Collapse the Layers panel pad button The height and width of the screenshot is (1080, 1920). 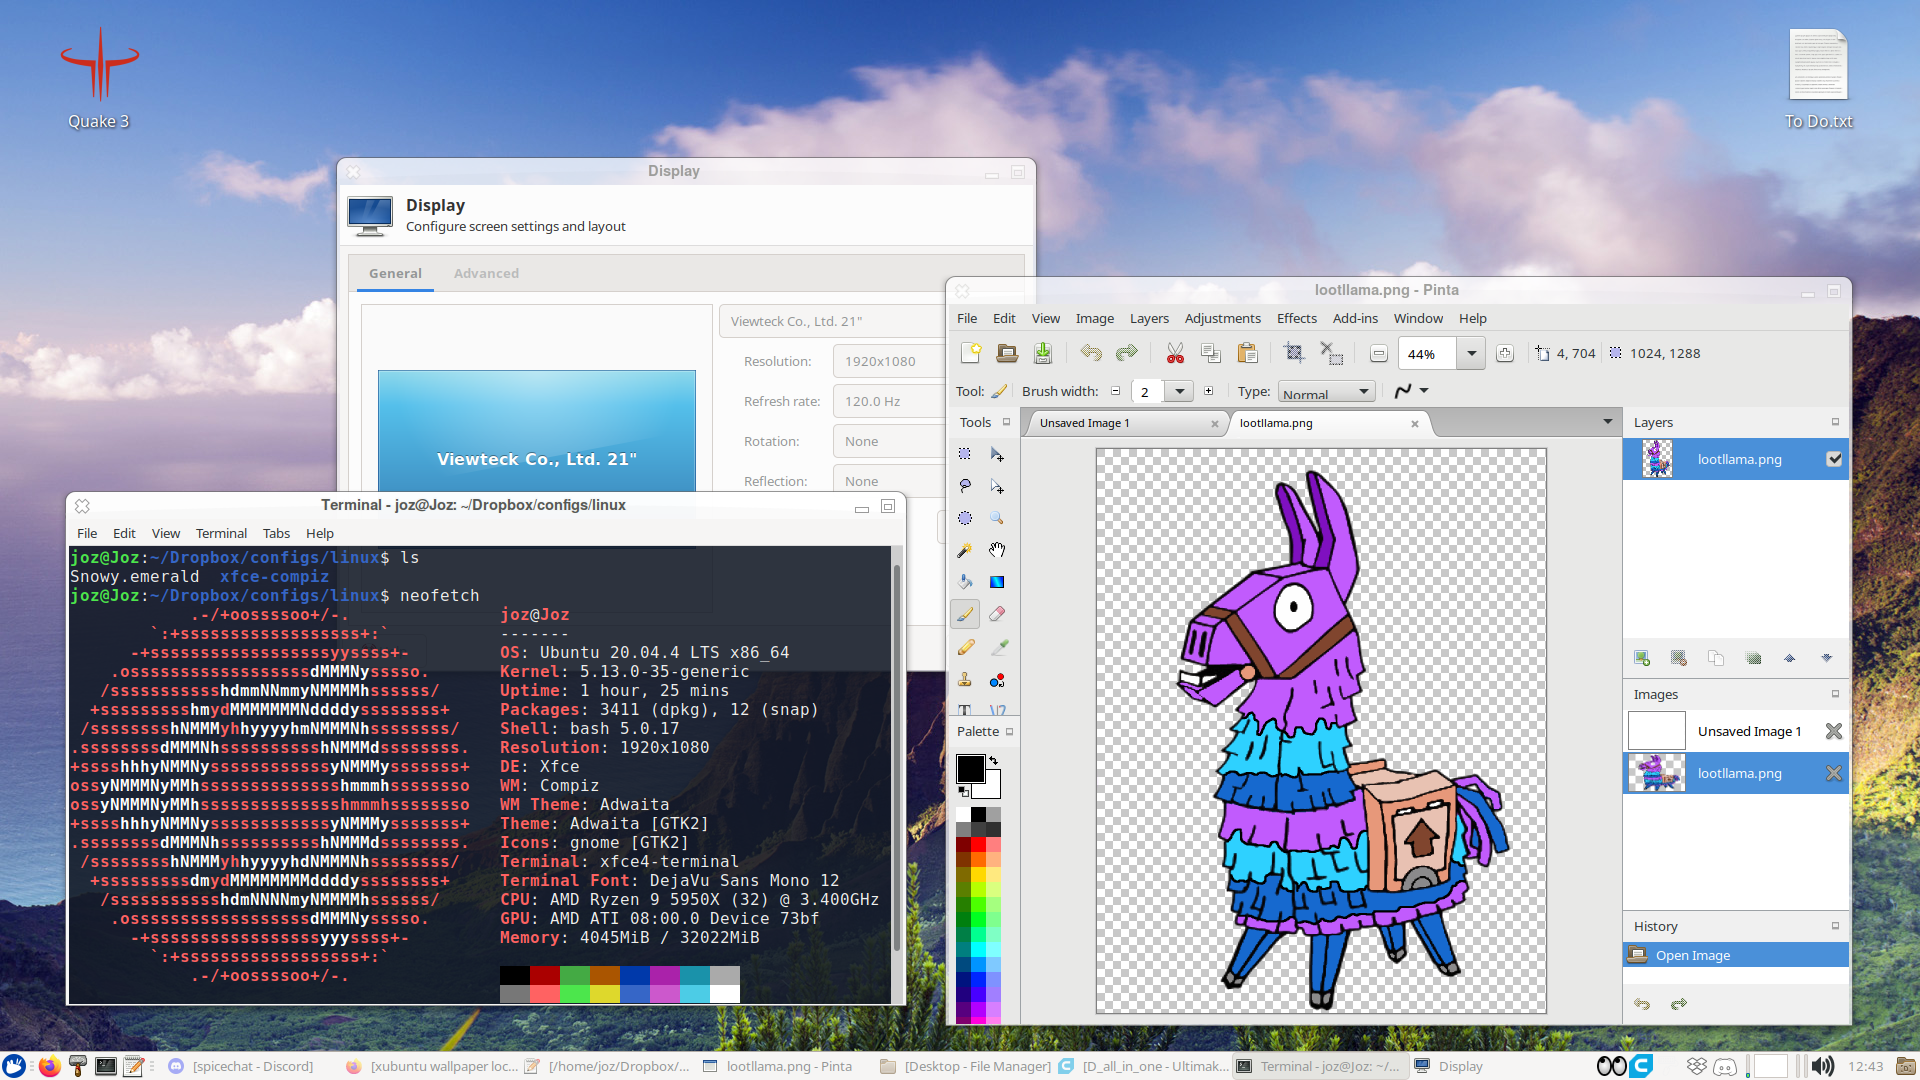[1835, 422]
